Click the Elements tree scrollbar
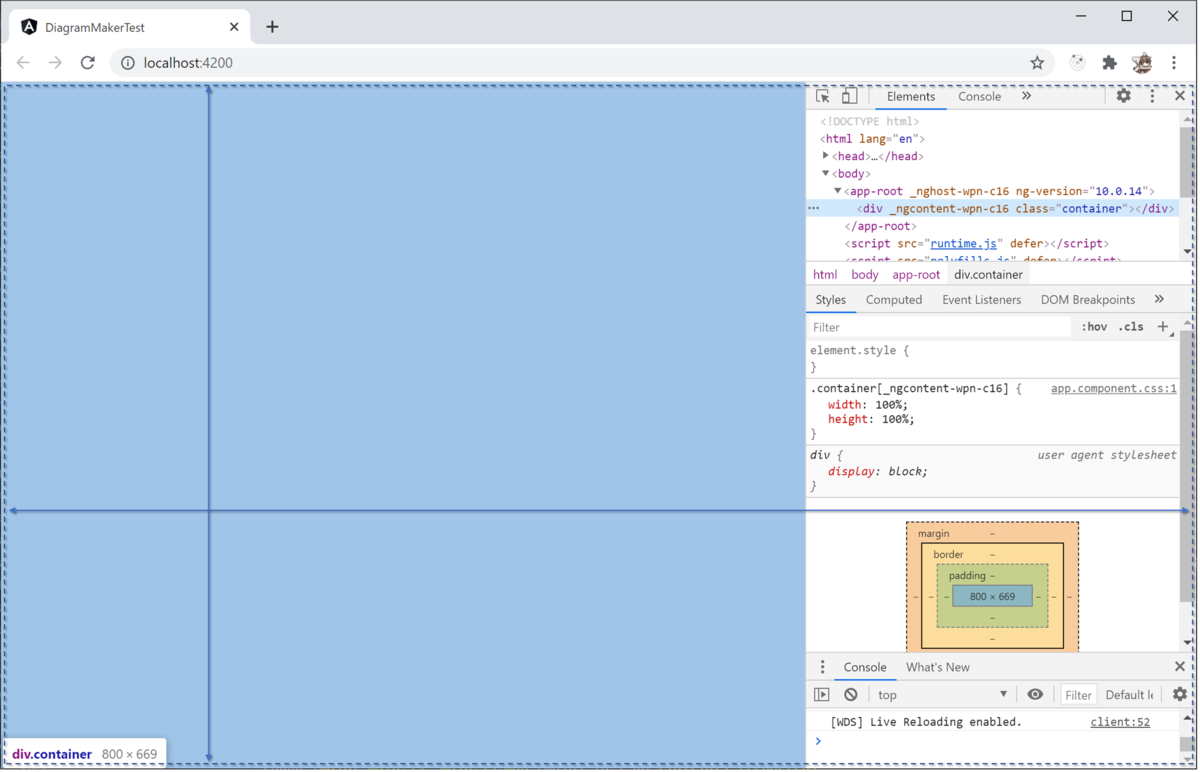The image size is (1200, 772). tap(1187, 163)
